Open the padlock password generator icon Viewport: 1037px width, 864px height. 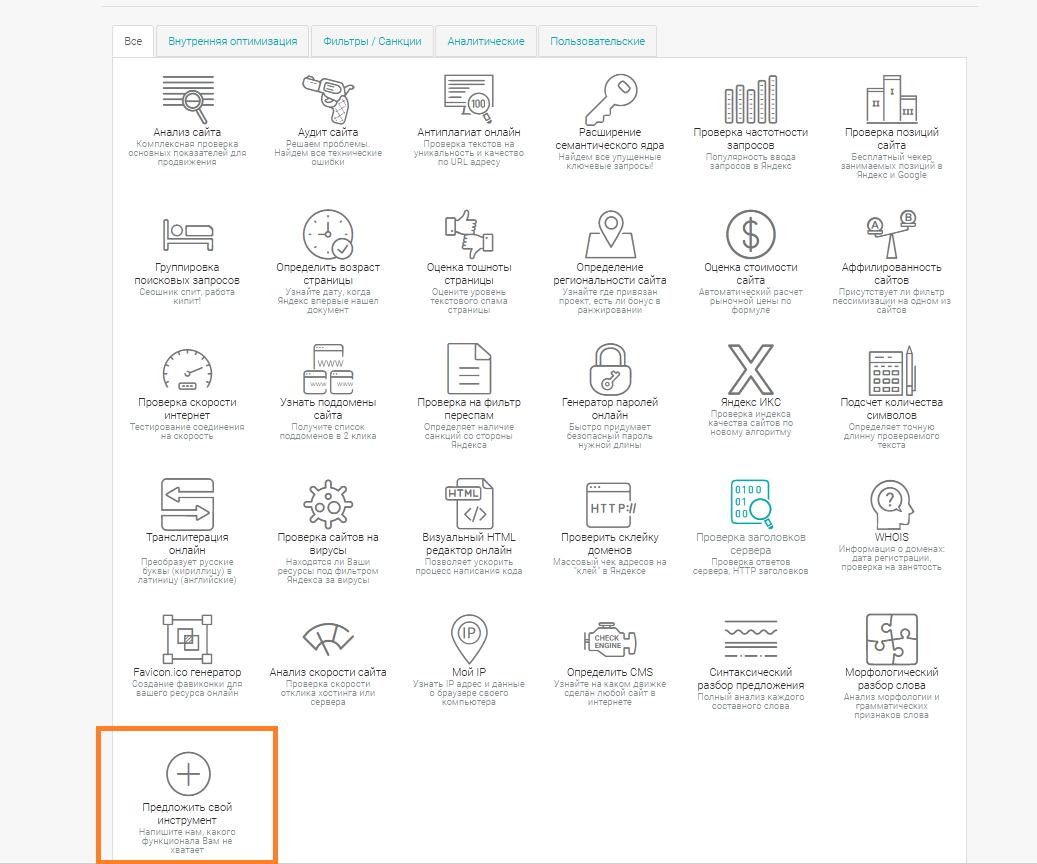pyautogui.click(x=609, y=368)
